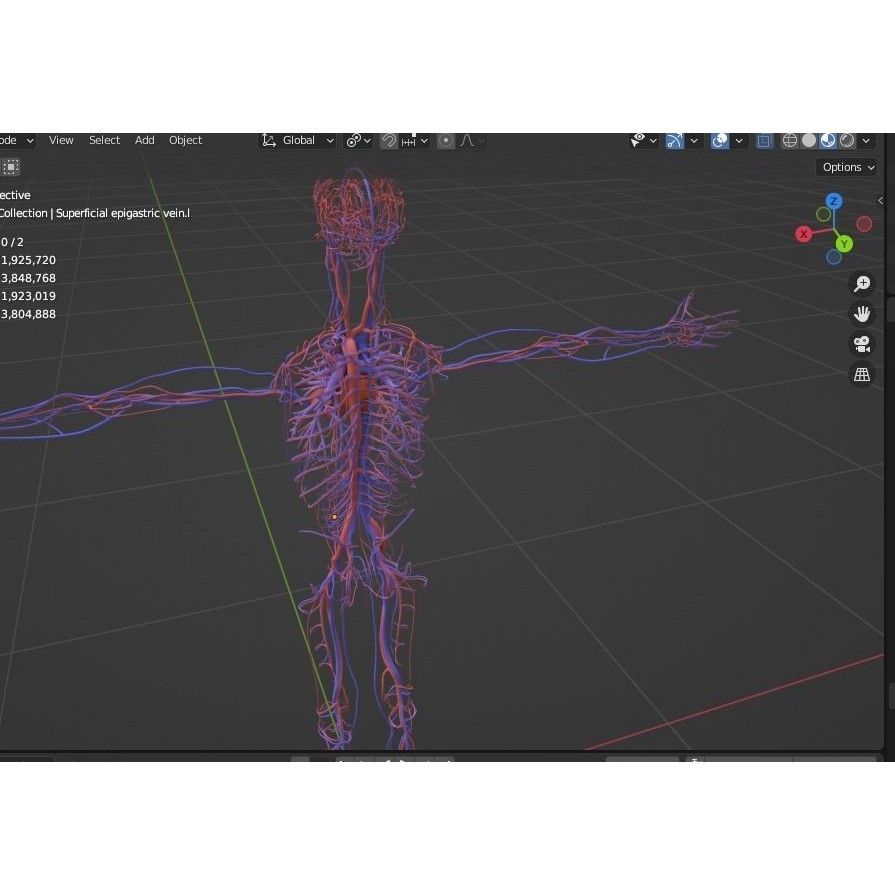Screen dimensions: 895x895
Task: Switch to Rendered viewport shading
Action: pos(847,140)
